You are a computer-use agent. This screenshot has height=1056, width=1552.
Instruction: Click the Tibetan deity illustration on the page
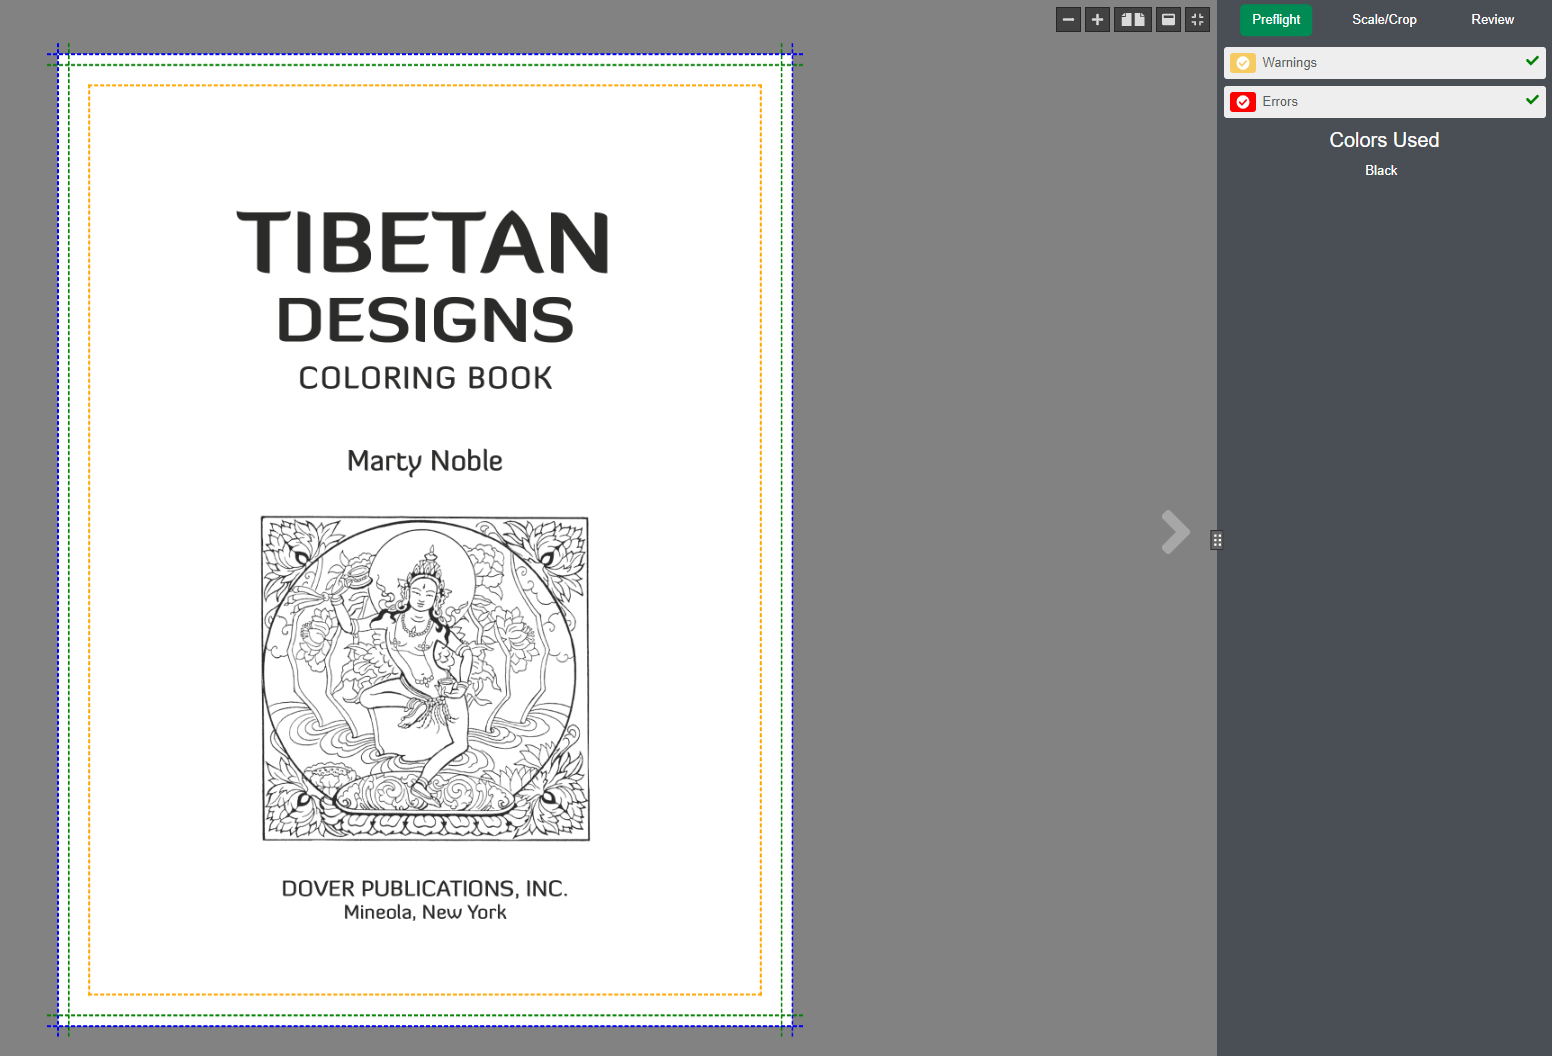point(425,678)
